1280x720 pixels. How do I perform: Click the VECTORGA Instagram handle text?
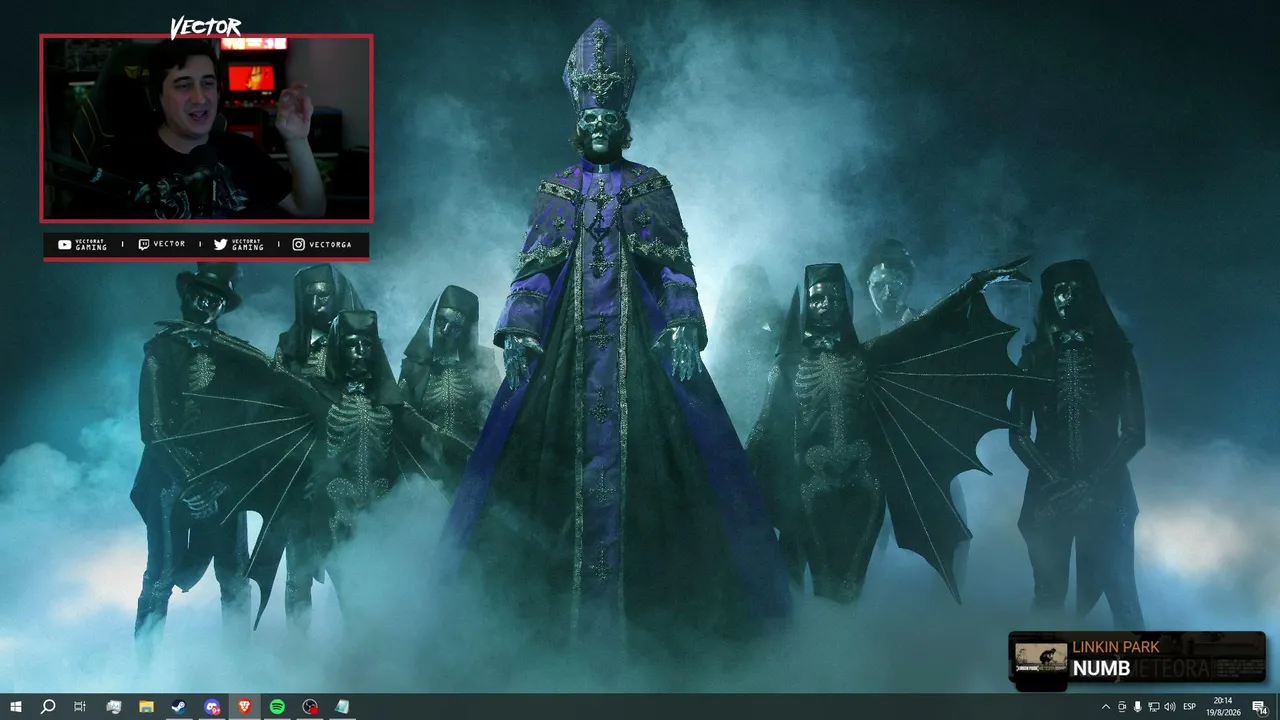(x=329, y=245)
